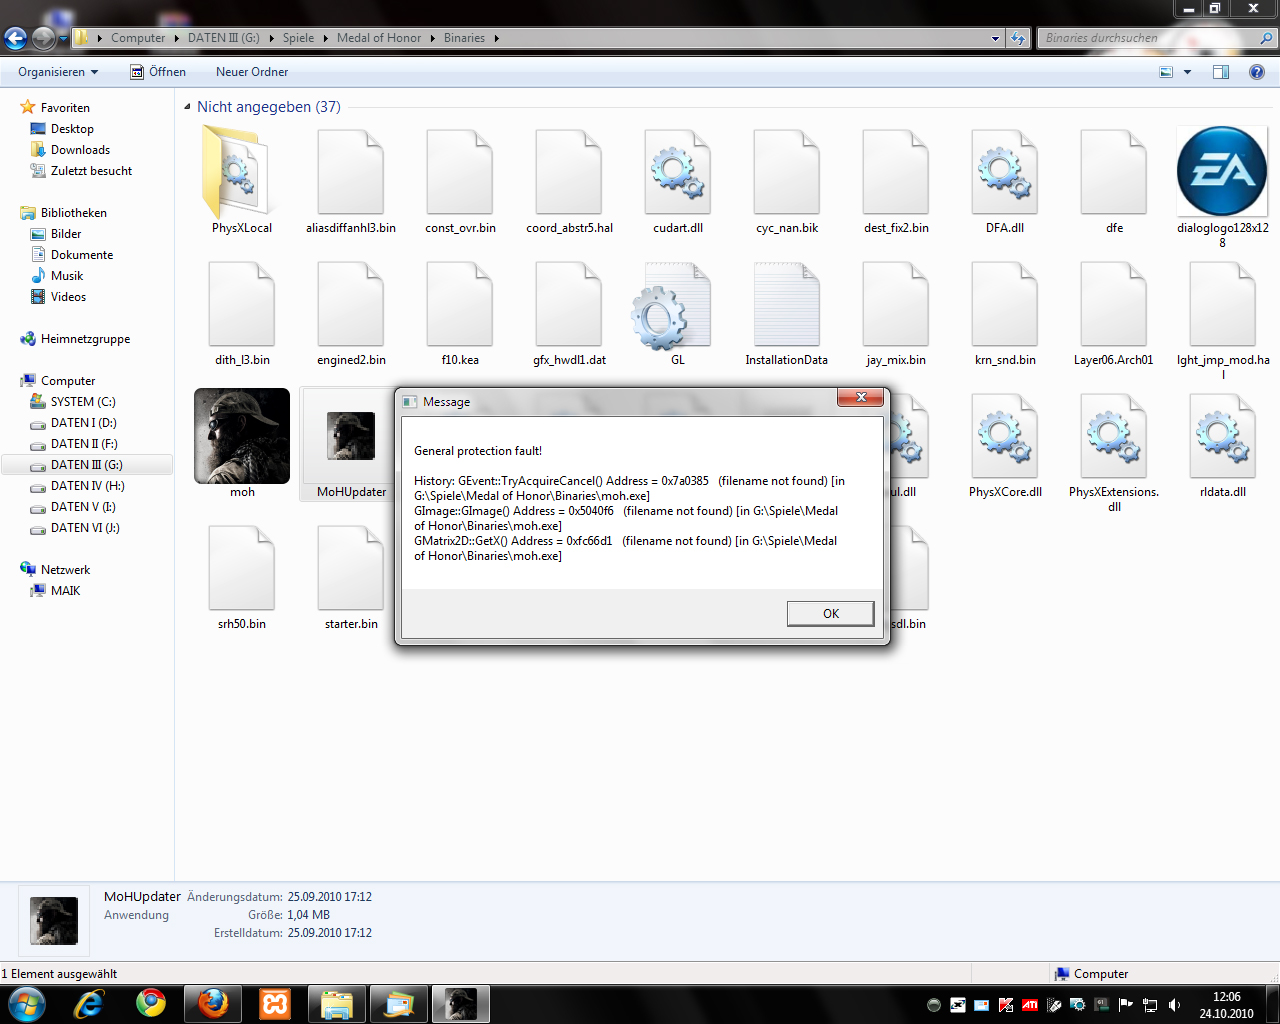
Task: Select the dialoglogo128x128 EA image
Action: coord(1222,187)
